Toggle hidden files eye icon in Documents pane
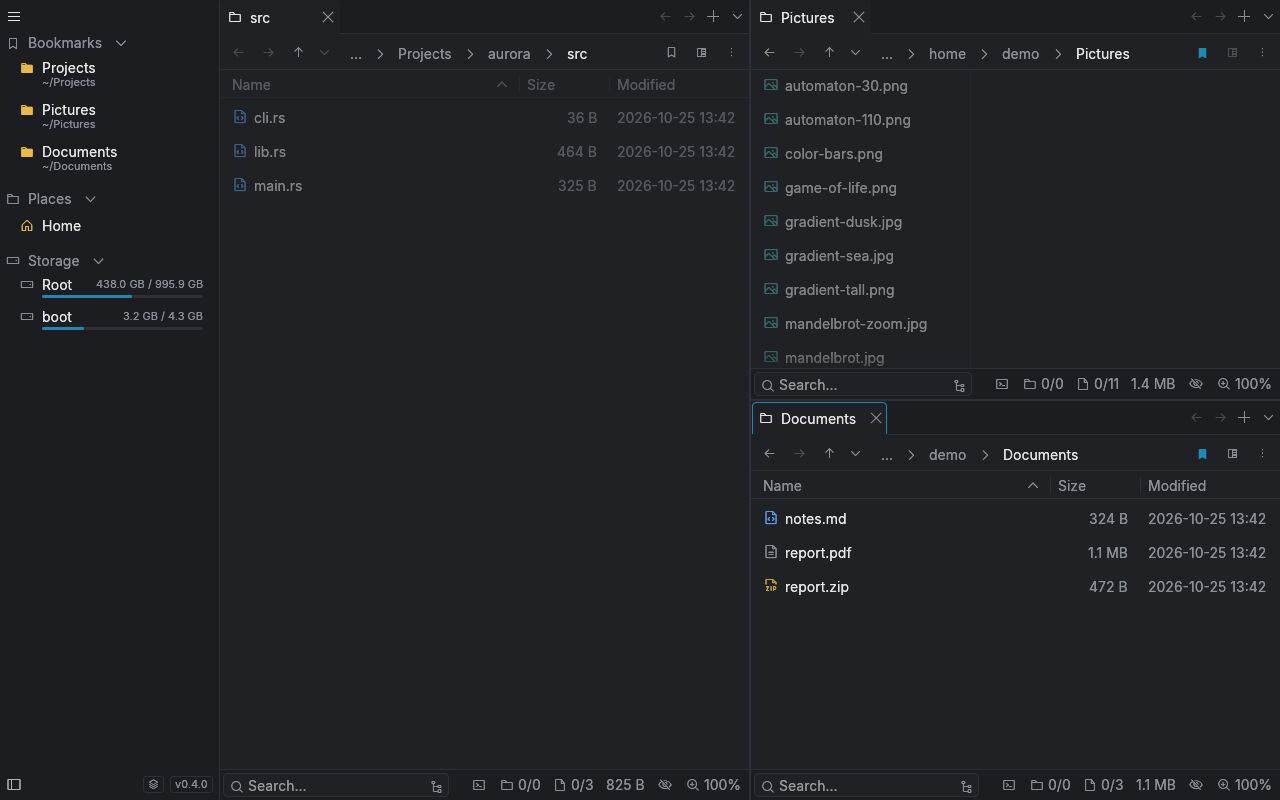This screenshot has width=1280, height=800. (x=1195, y=786)
